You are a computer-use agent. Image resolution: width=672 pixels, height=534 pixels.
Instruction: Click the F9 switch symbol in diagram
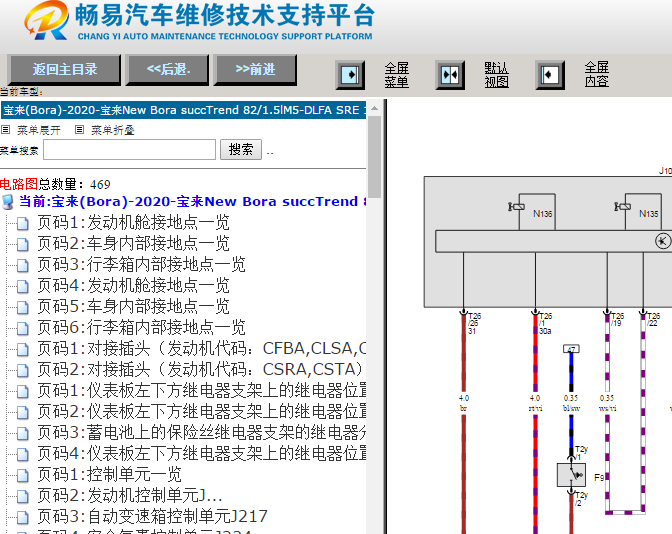[571, 475]
